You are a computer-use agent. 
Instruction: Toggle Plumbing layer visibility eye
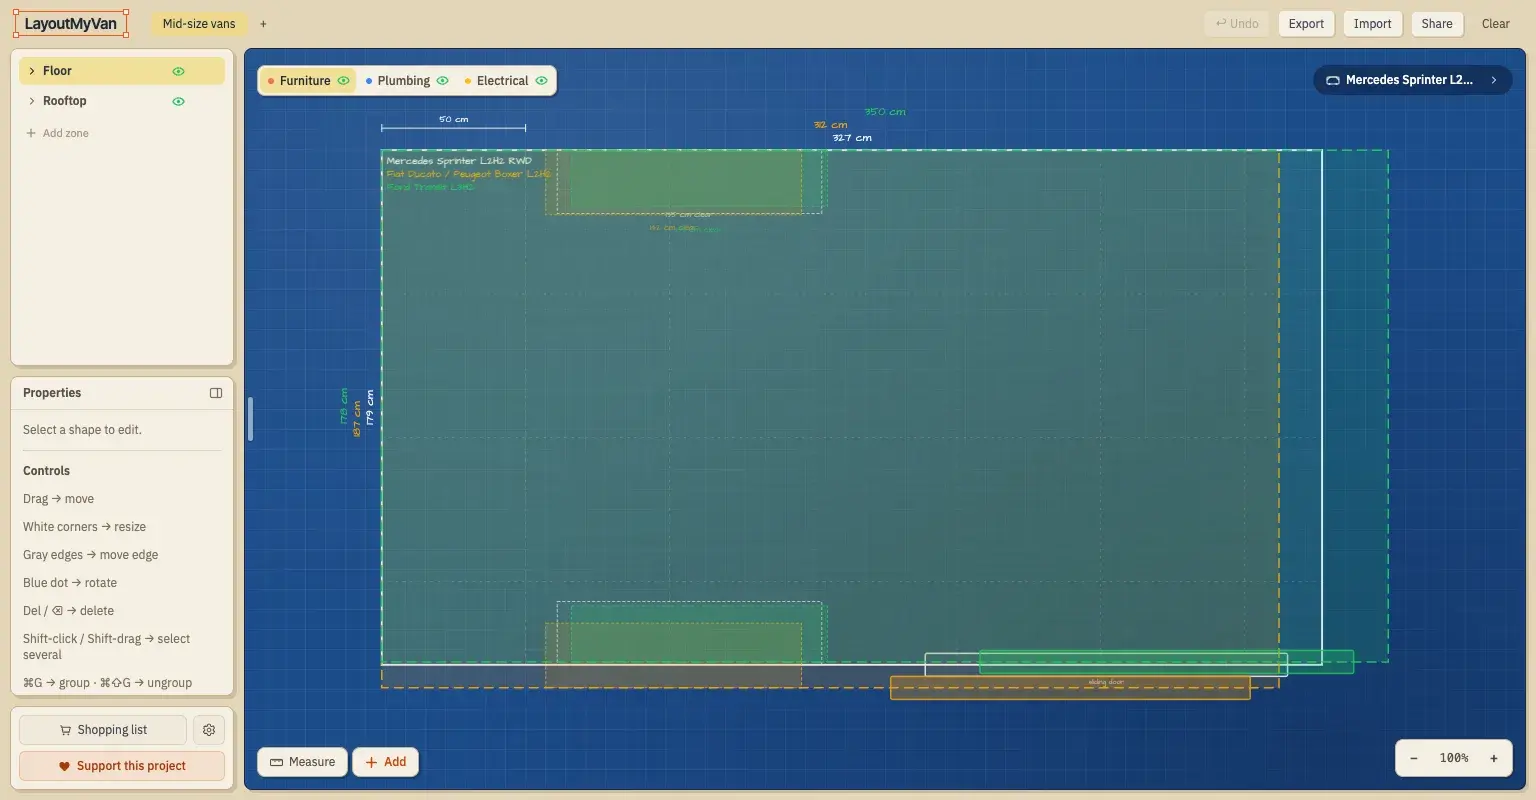[x=442, y=81]
